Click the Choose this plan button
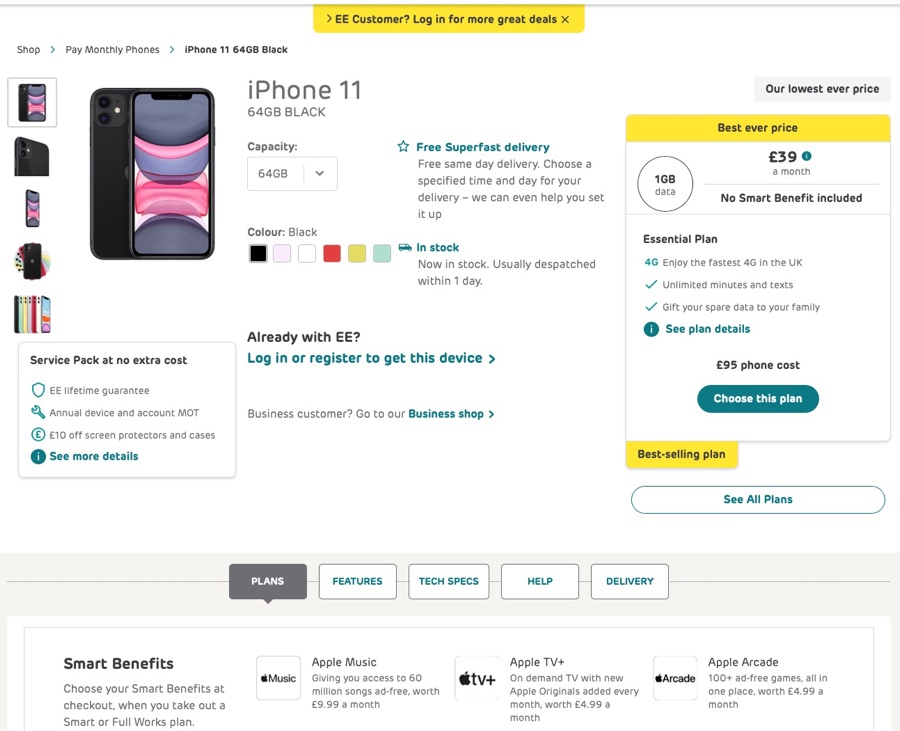 coord(757,398)
